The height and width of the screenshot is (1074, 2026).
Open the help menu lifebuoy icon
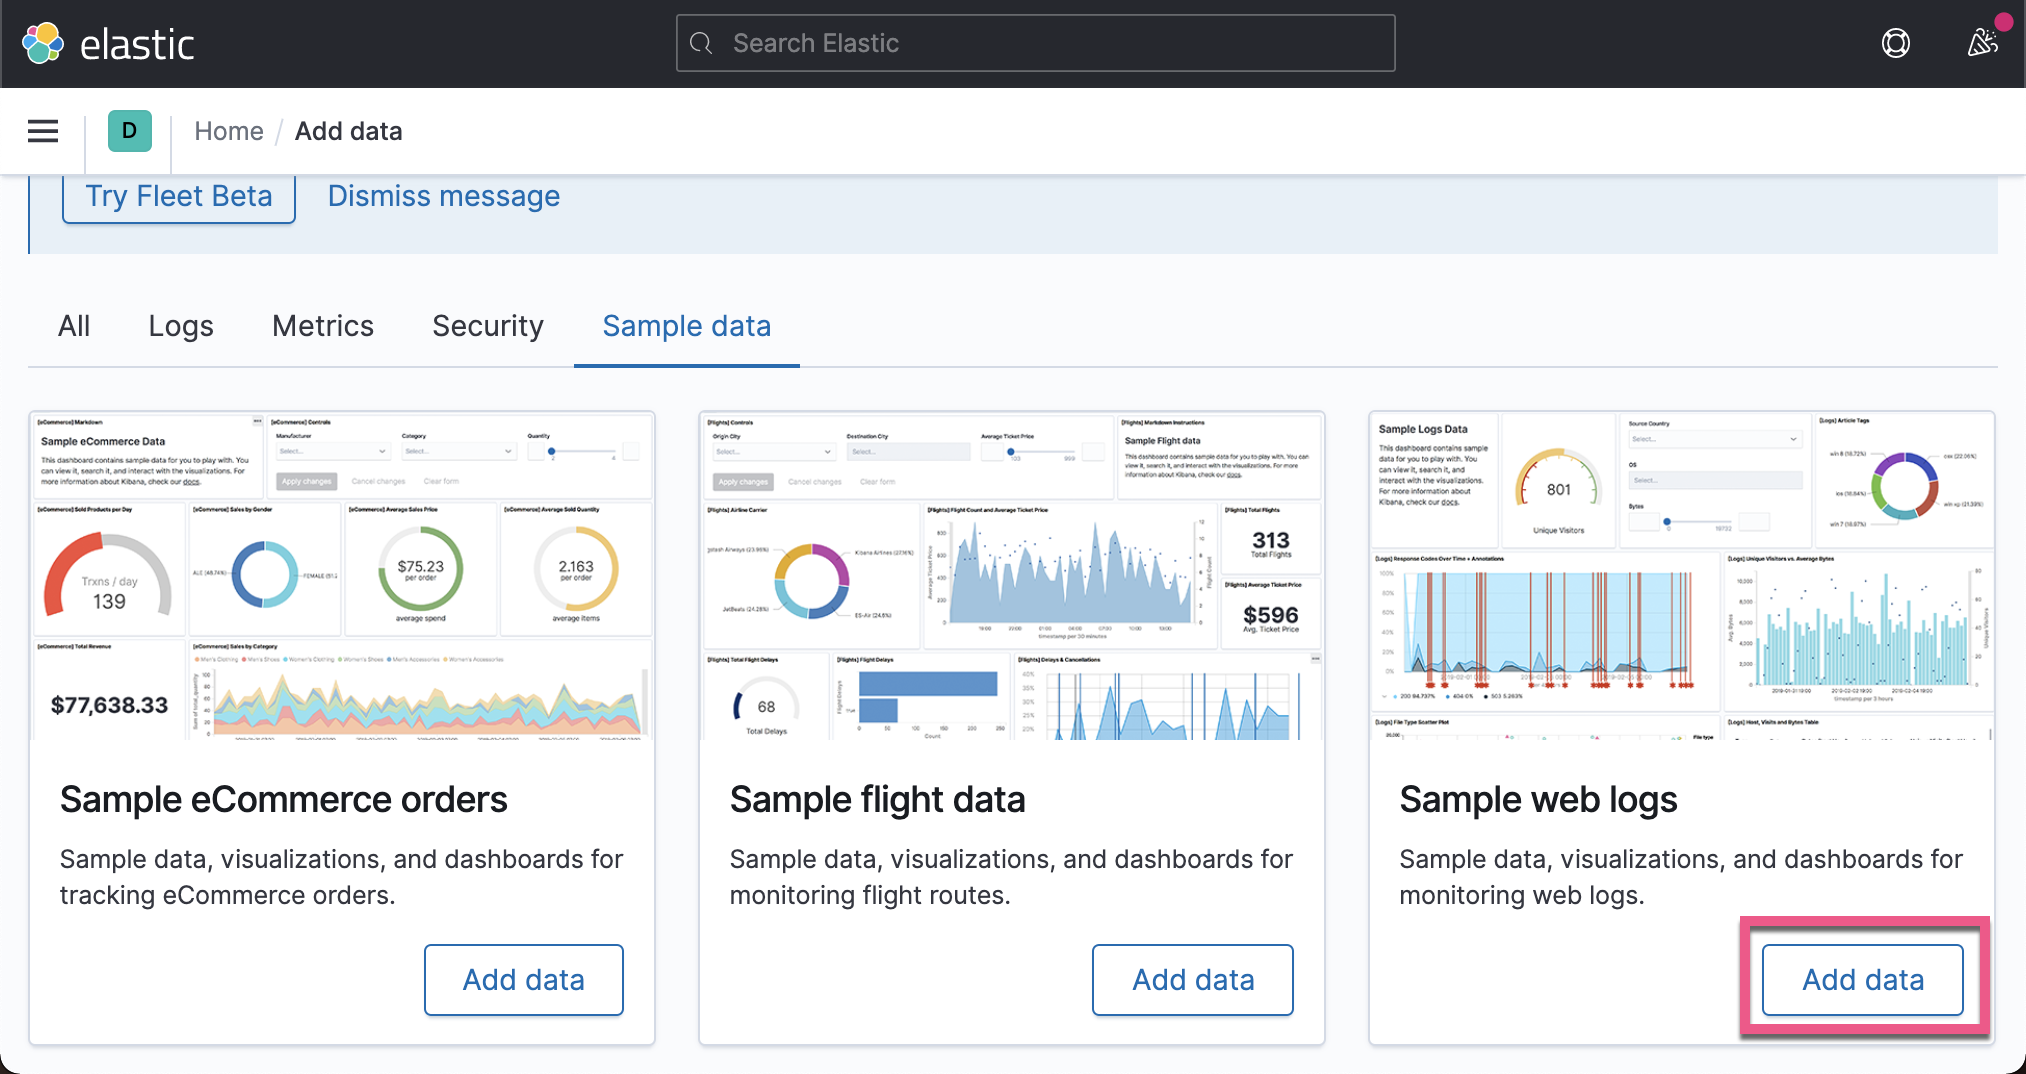click(1895, 43)
